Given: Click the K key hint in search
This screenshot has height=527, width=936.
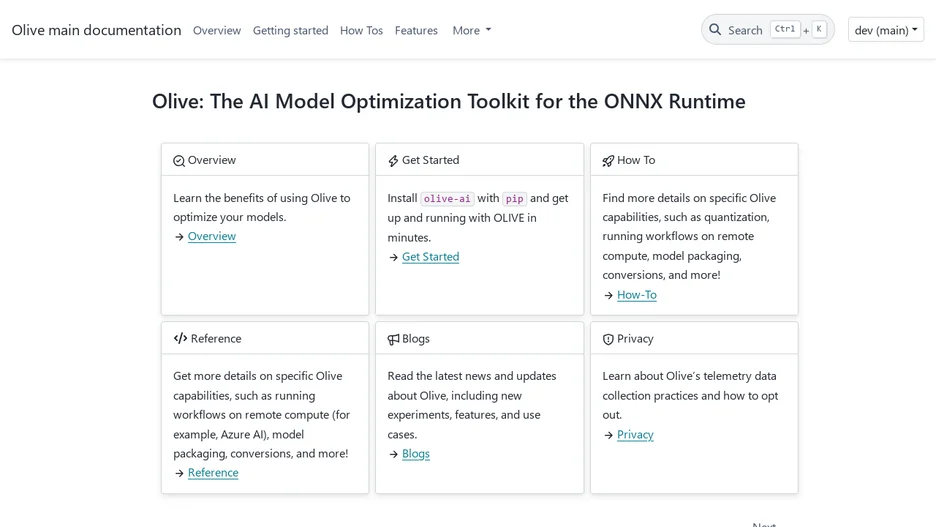Looking at the screenshot, I should point(818,29).
